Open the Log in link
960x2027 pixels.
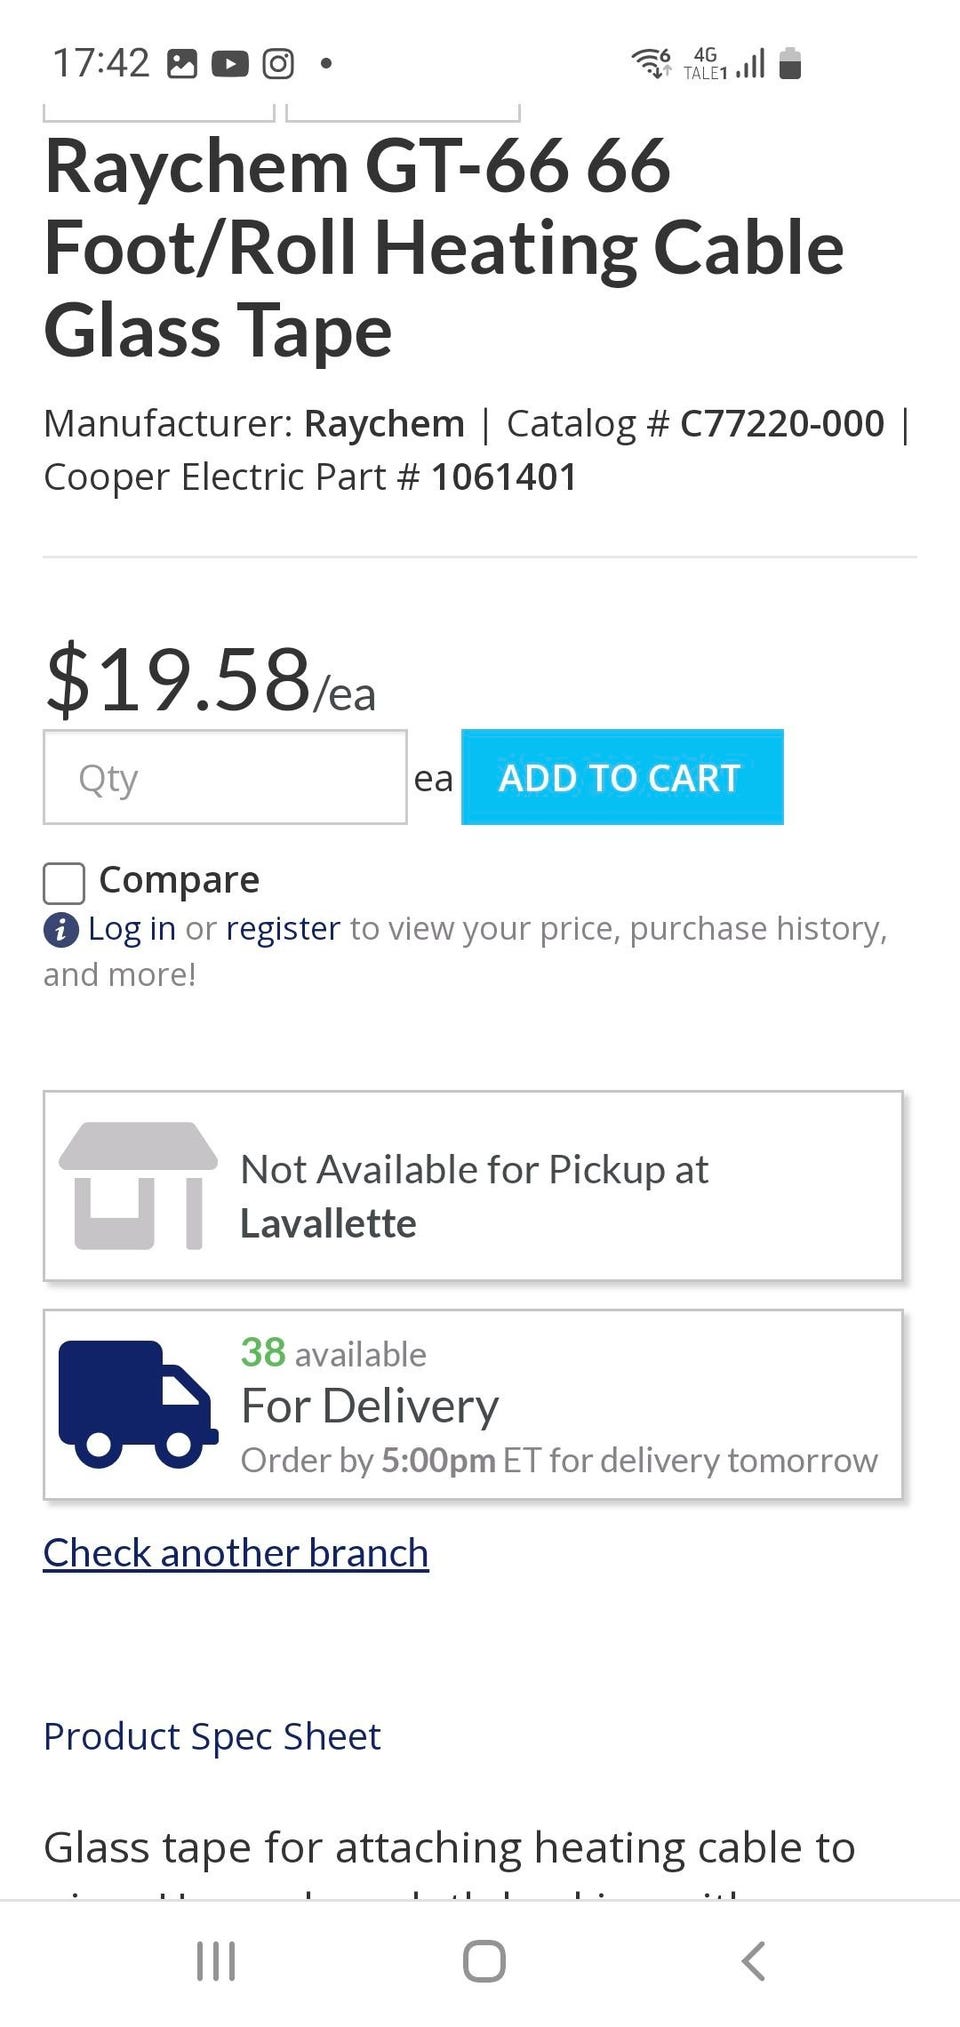point(132,929)
